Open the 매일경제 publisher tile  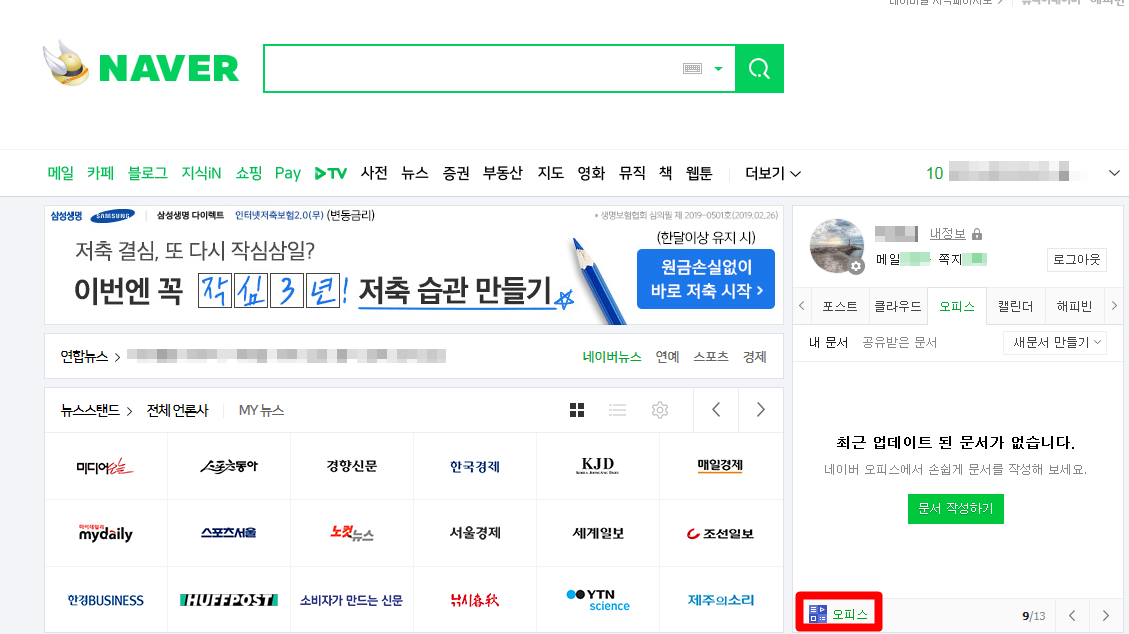click(x=720, y=466)
